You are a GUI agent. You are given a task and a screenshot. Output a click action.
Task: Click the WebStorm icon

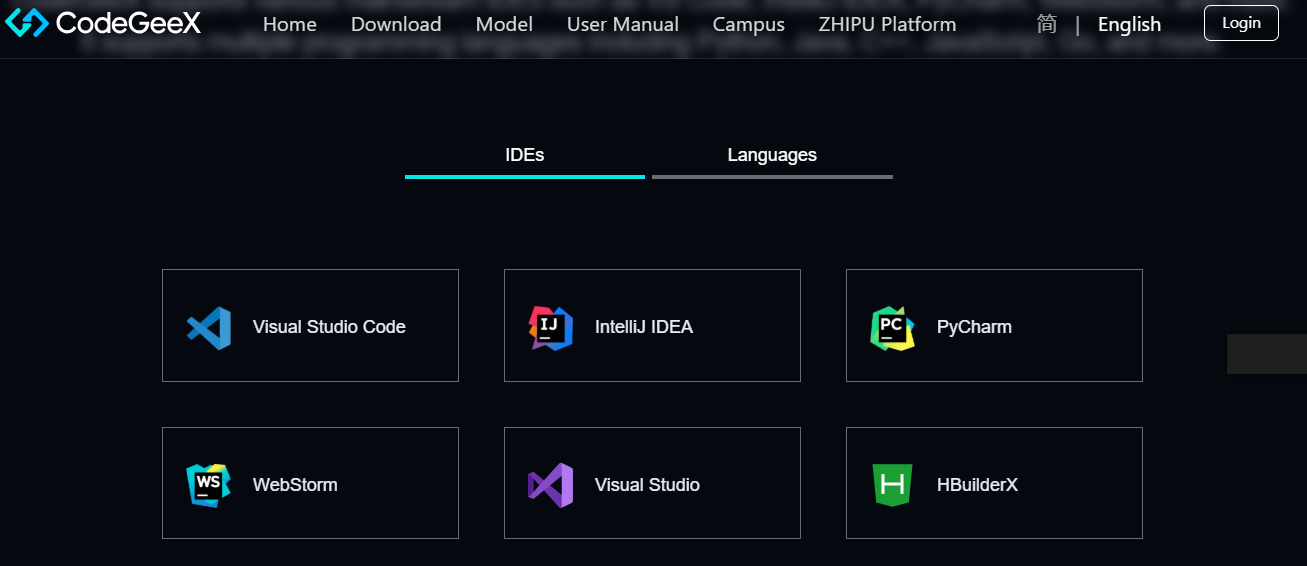click(209, 486)
